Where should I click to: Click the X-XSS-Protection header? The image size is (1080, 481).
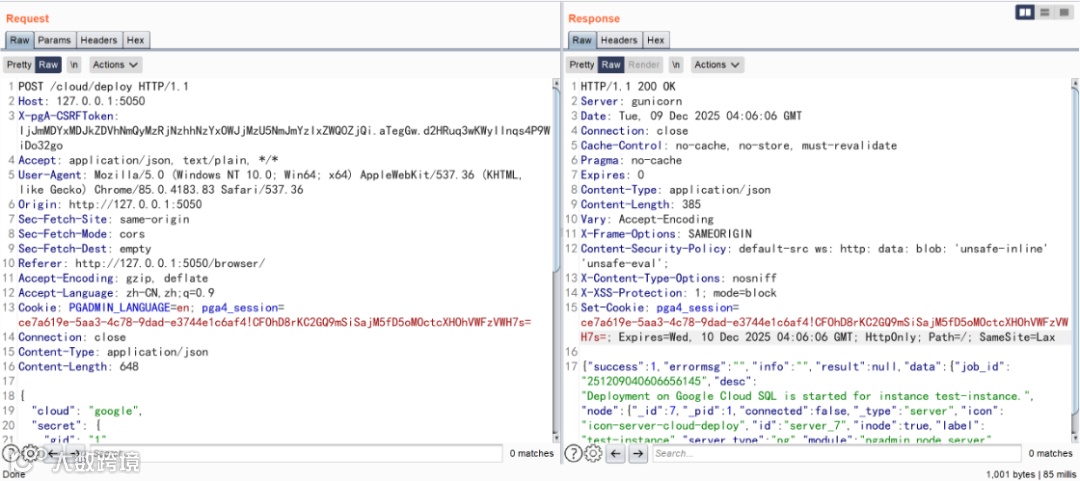pyautogui.click(x=678, y=293)
